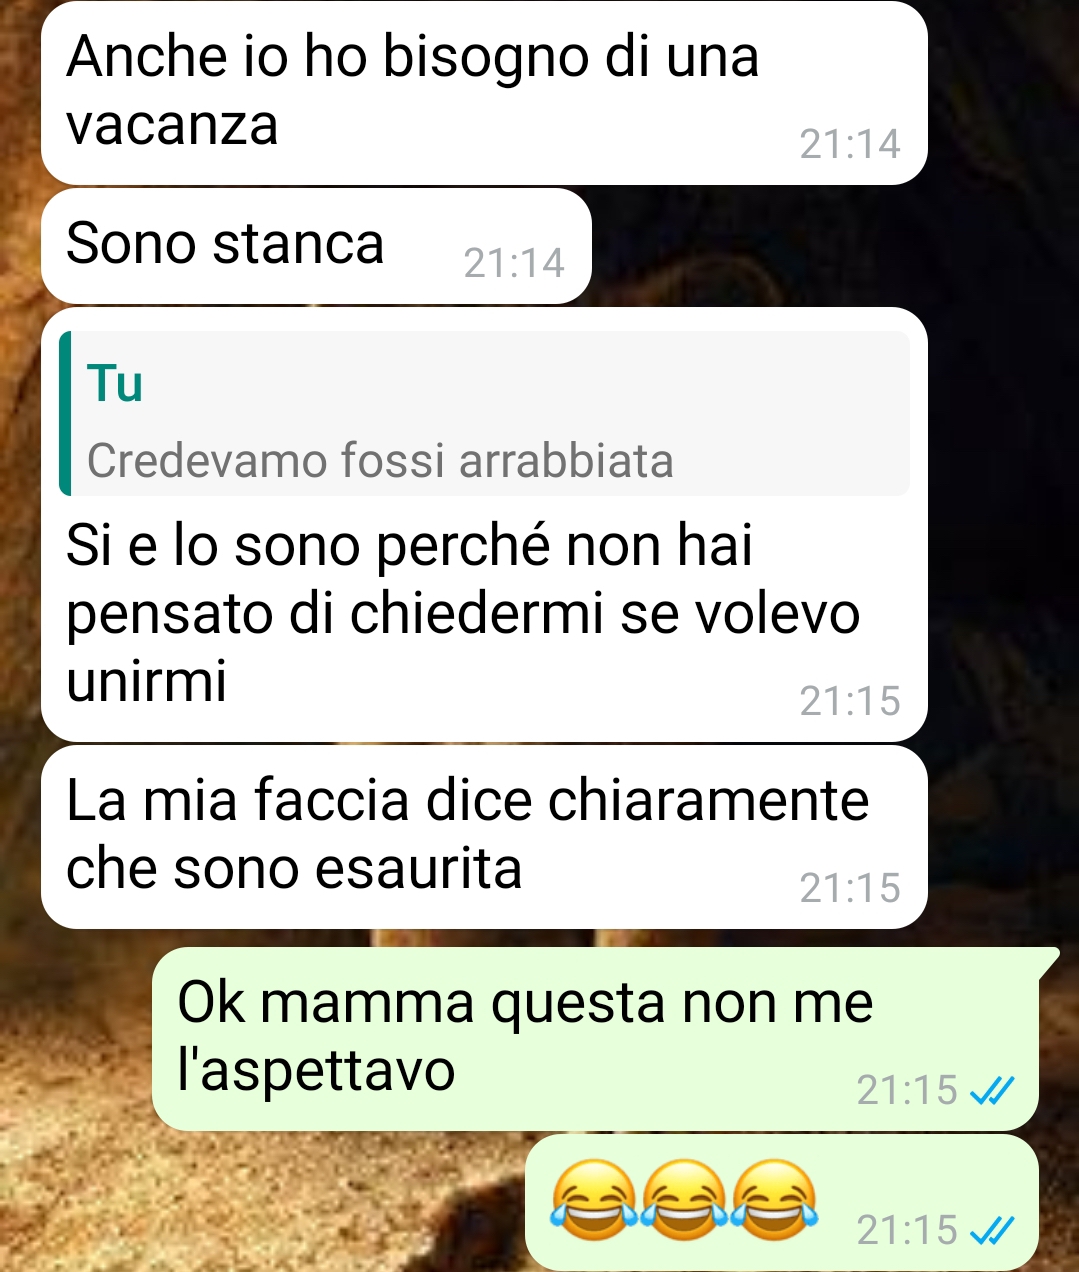Select the message "La mia faccia dice chiaramente"
The image size is (1079, 1272).
coord(484,836)
